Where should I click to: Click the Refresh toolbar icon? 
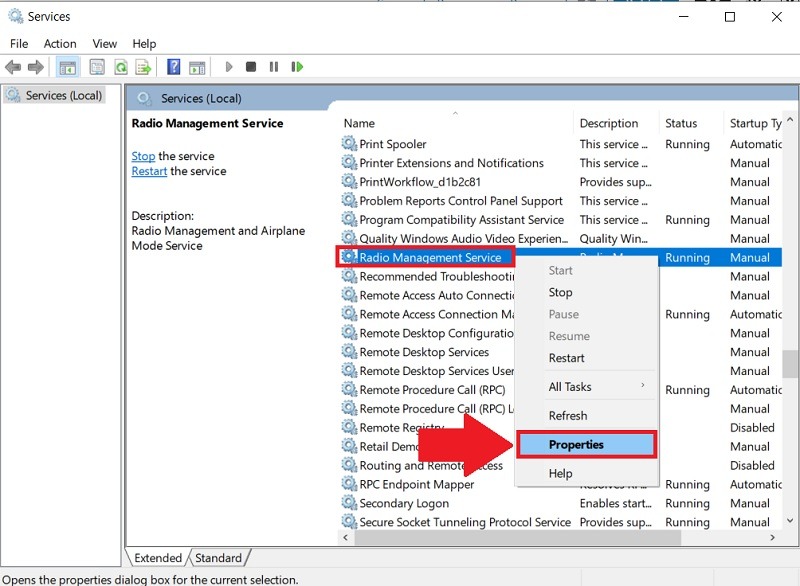click(120, 67)
